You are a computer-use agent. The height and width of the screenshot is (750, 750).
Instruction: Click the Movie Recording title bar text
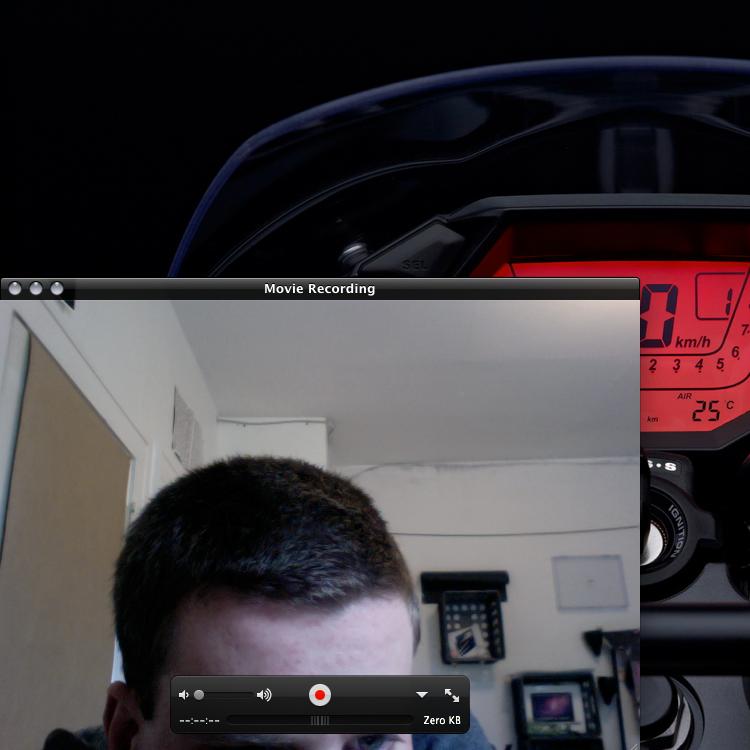tap(319, 289)
